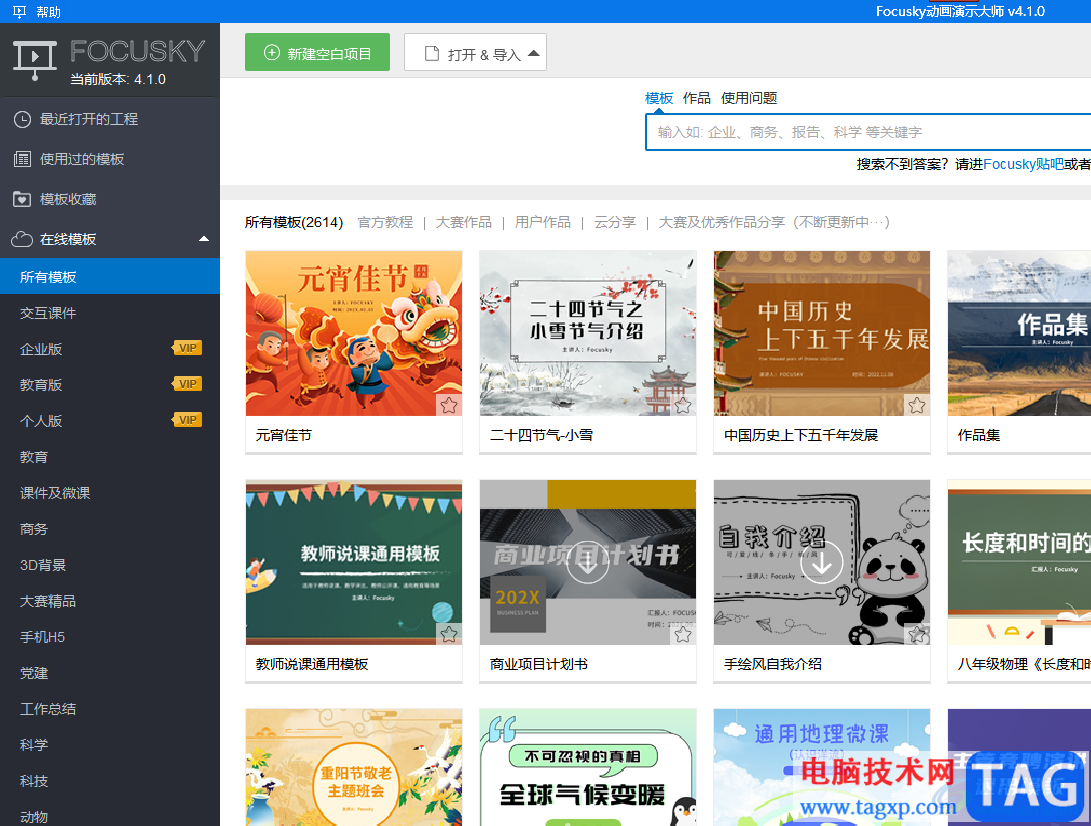This screenshot has height=826, width=1091.
Task: Favorite the 教师说课通用模板 star icon
Action: [449, 634]
